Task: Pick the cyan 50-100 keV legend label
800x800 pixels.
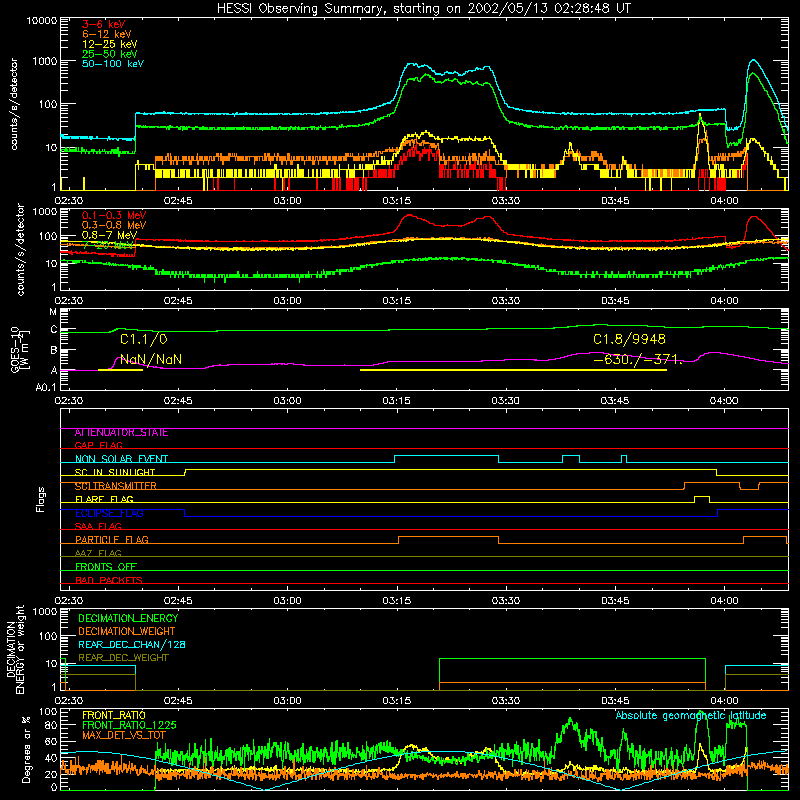Action: (113, 64)
